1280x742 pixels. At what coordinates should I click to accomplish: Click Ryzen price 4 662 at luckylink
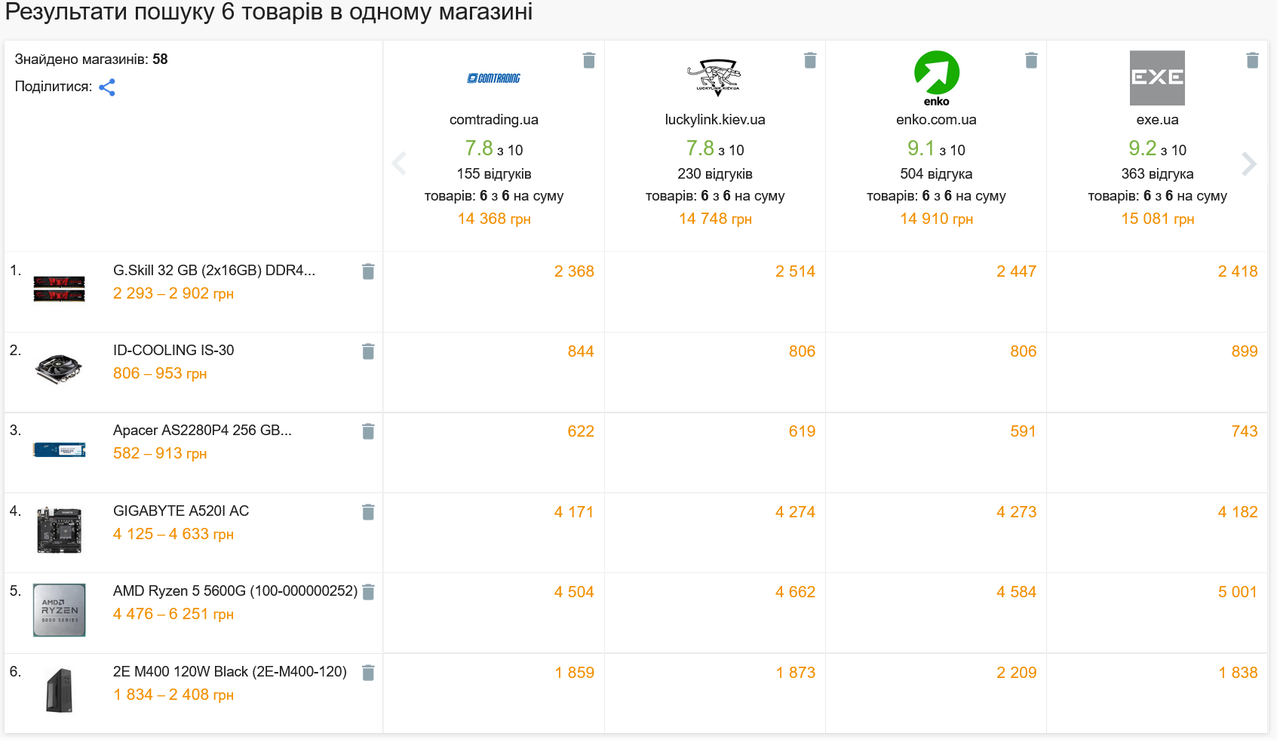795,592
